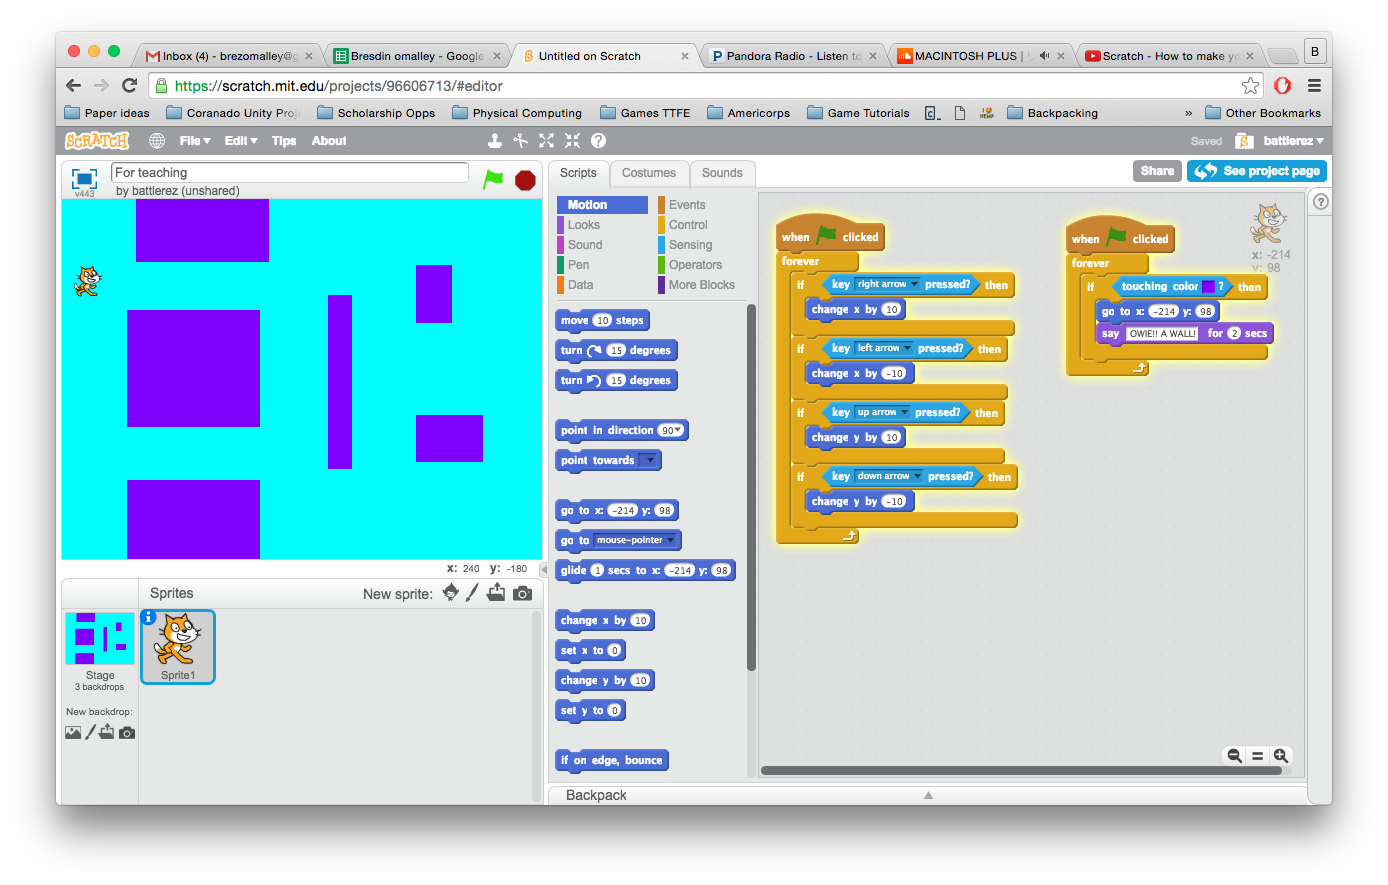The image size is (1388, 885).
Task: Bookmark this page star icon
Action: click(1250, 85)
